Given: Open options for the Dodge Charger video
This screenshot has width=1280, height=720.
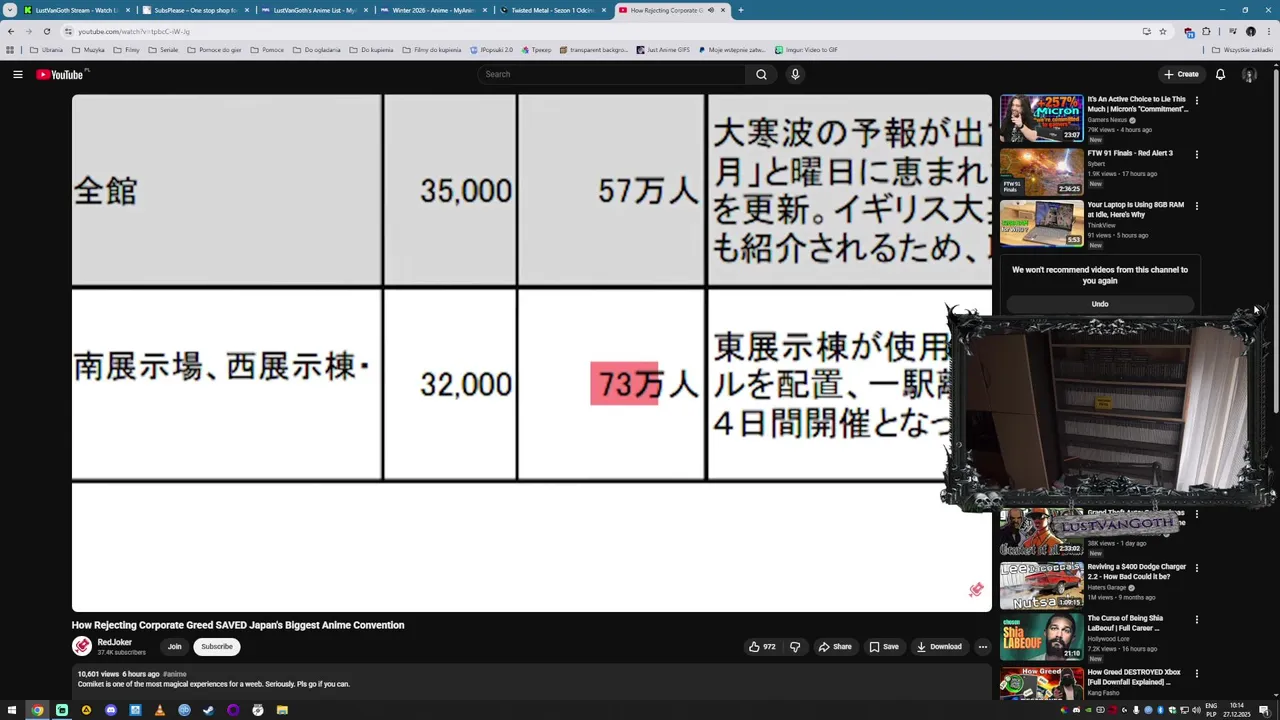Looking at the screenshot, I should (x=1196, y=568).
